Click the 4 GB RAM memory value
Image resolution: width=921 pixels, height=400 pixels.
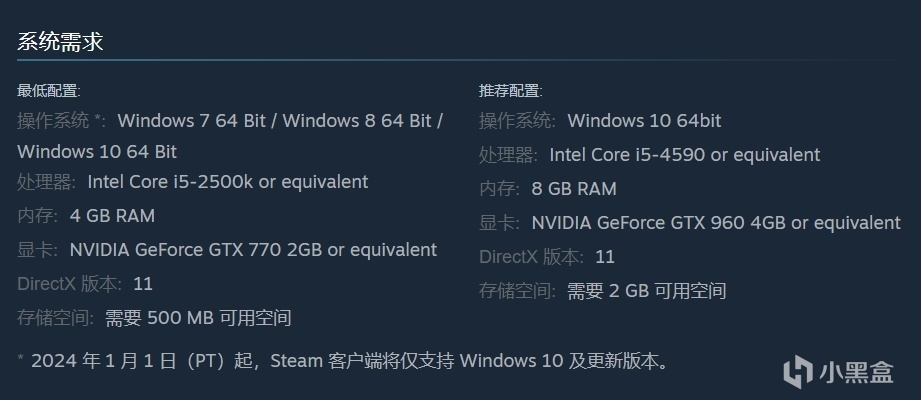pyautogui.click(x=112, y=216)
